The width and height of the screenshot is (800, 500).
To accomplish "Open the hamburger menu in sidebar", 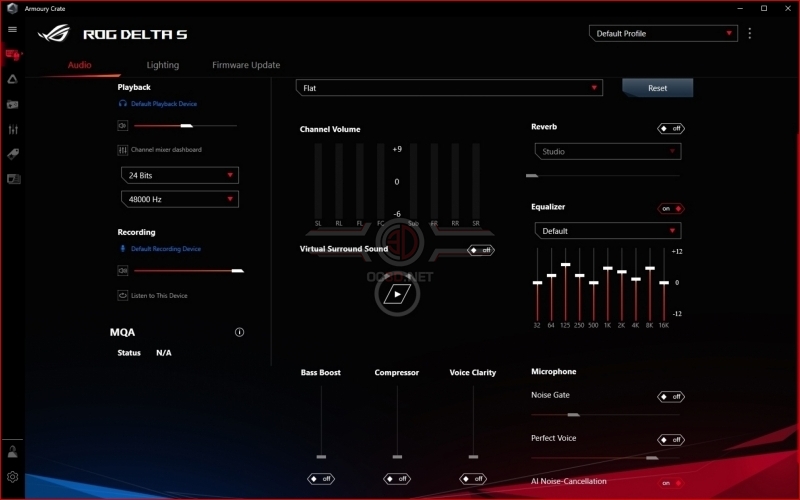I will click(x=12, y=30).
